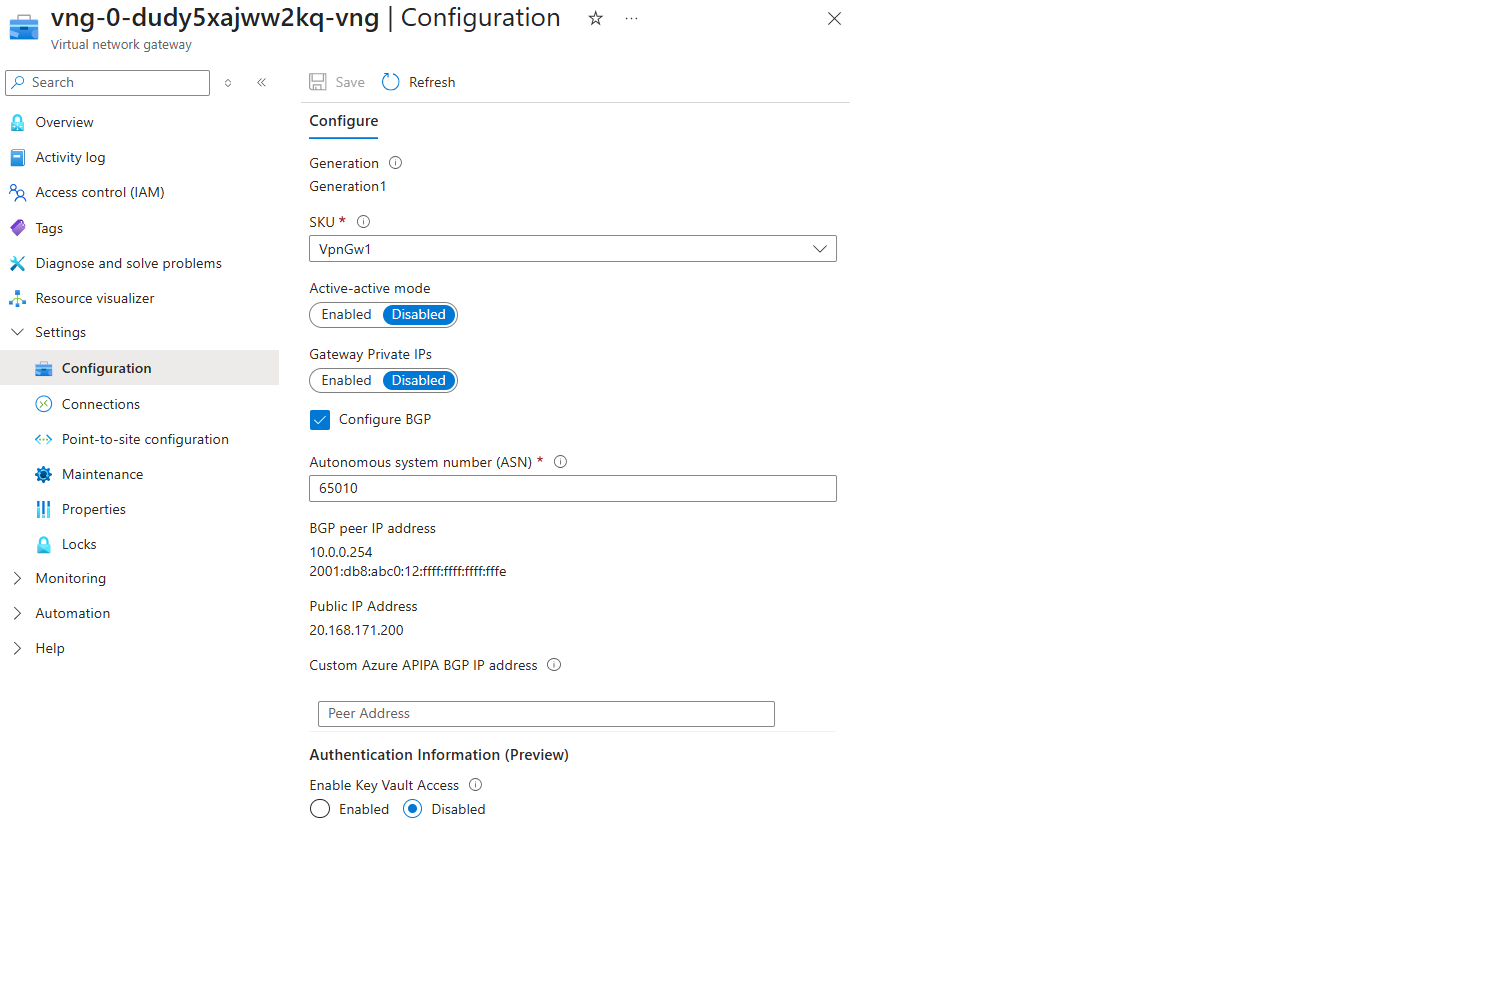Click the Generation info icon
Viewport: 1497px width, 998px height.
(395, 163)
